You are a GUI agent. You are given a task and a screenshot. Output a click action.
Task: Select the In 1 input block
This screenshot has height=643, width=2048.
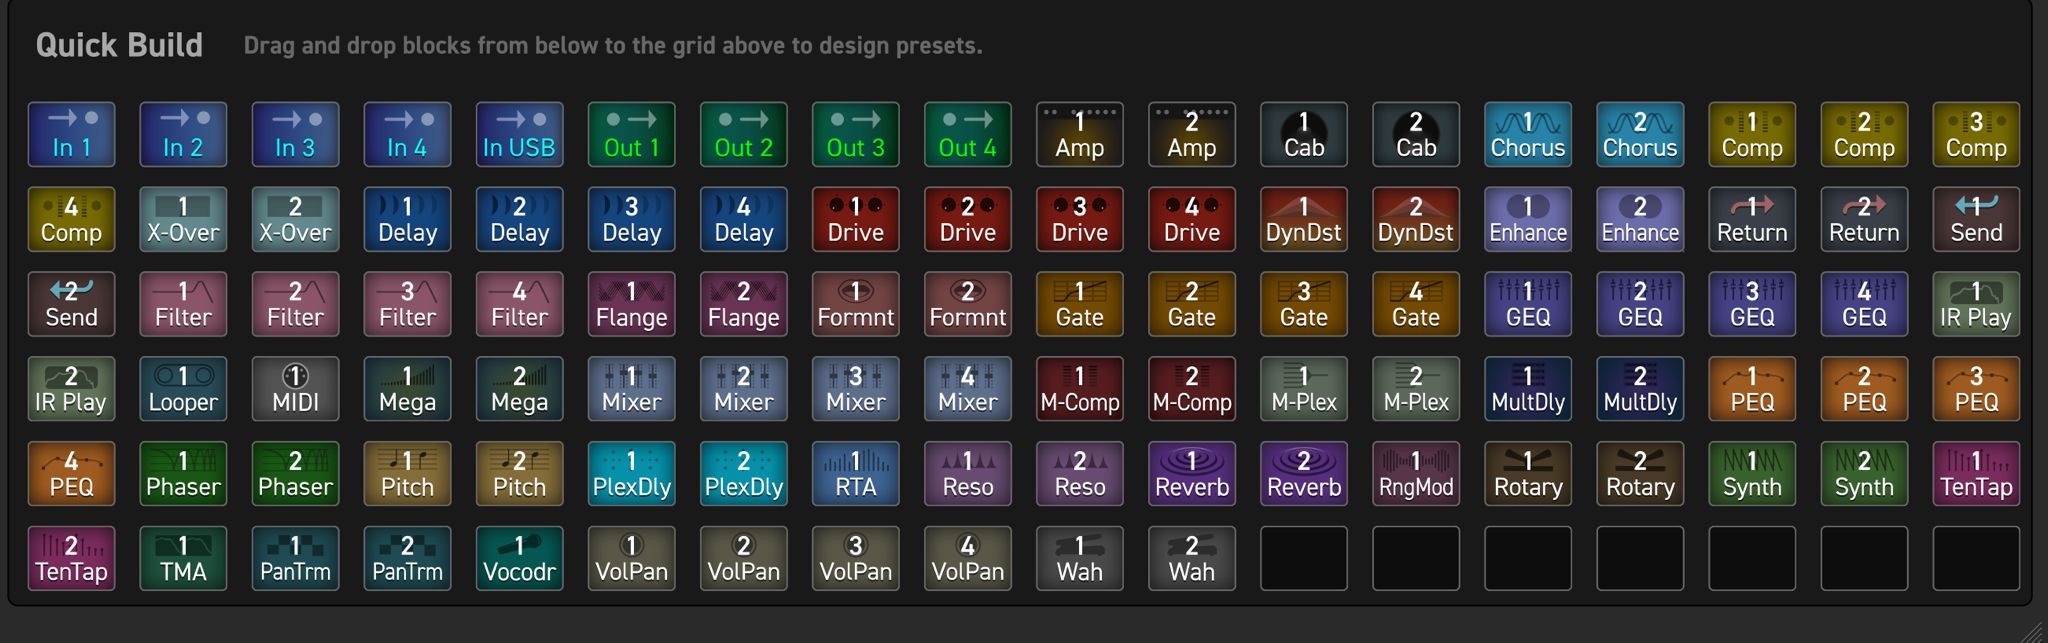coord(71,134)
